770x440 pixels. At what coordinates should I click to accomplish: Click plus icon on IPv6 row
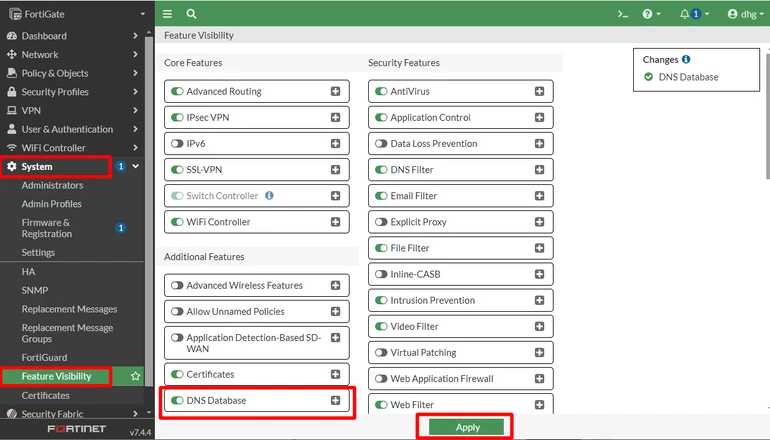[x=335, y=143]
